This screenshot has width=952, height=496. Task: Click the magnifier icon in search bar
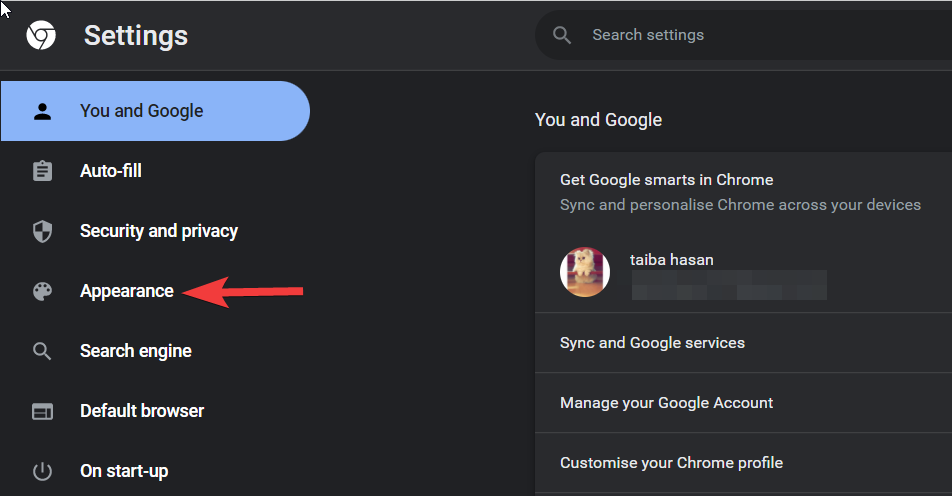tap(562, 35)
